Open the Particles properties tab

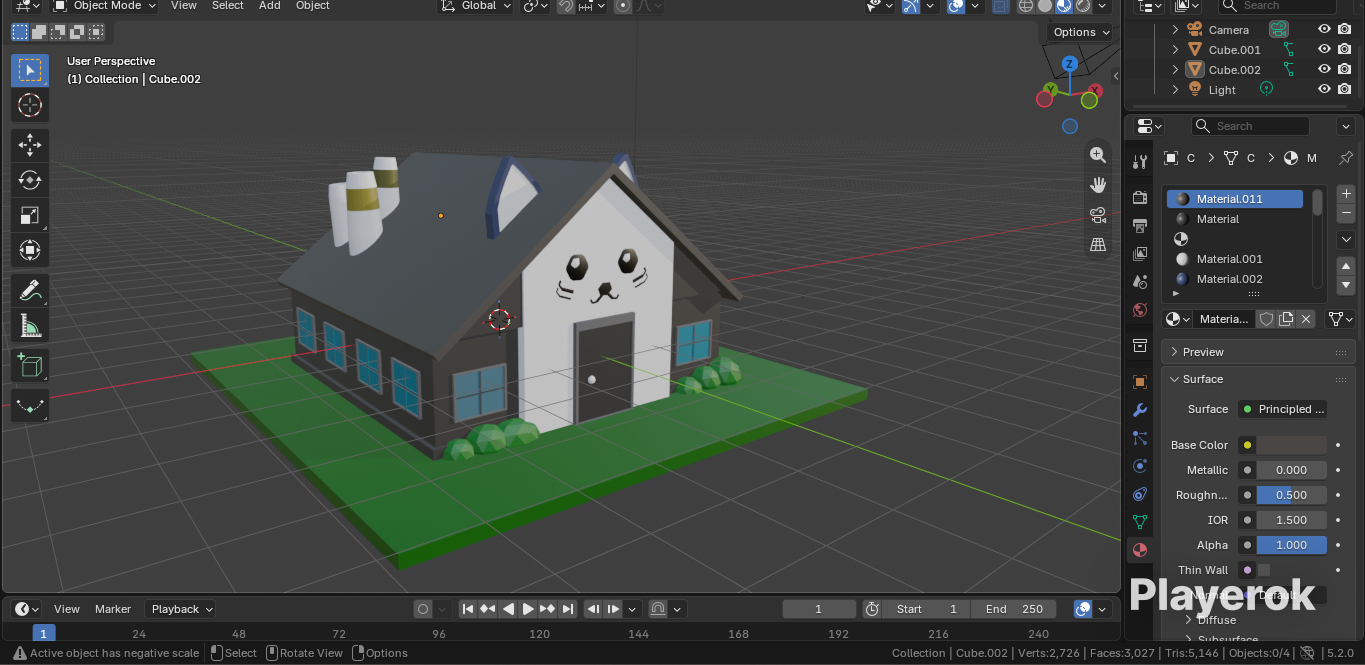click(1139, 438)
